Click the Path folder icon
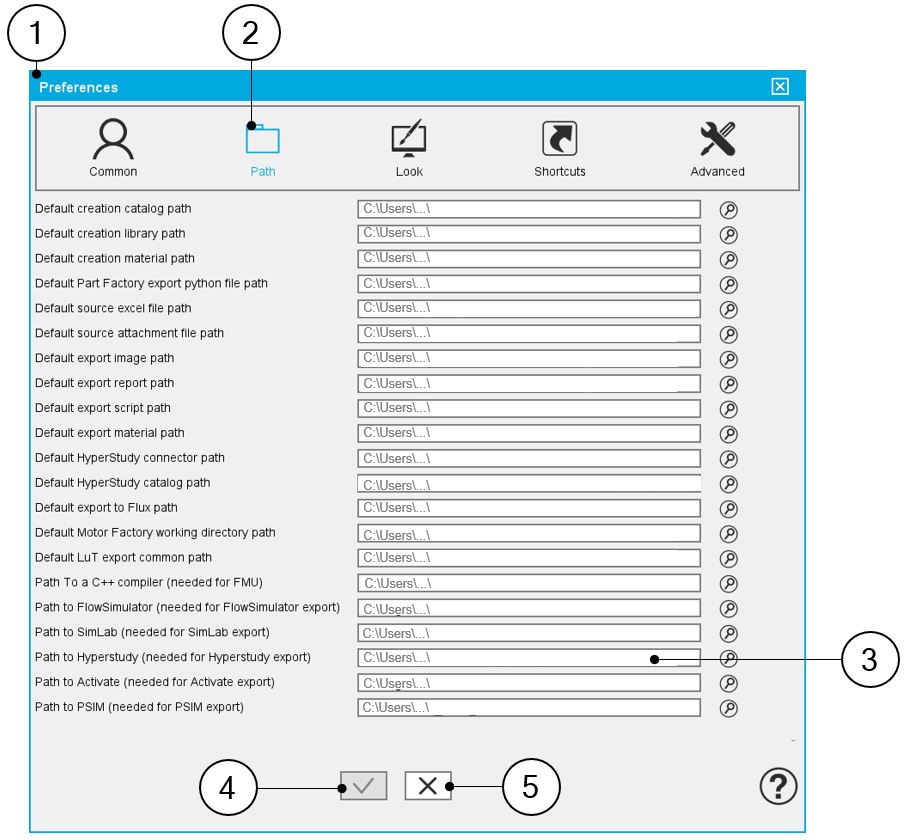The width and height of the screenshot is (907, 840). pyautogui.click(x=263, y=139)
